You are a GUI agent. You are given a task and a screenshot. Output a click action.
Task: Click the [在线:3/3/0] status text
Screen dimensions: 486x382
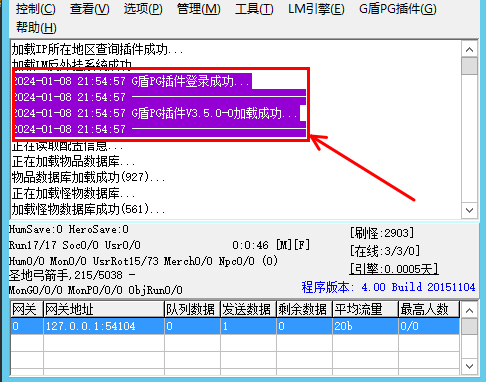(385, 251)
